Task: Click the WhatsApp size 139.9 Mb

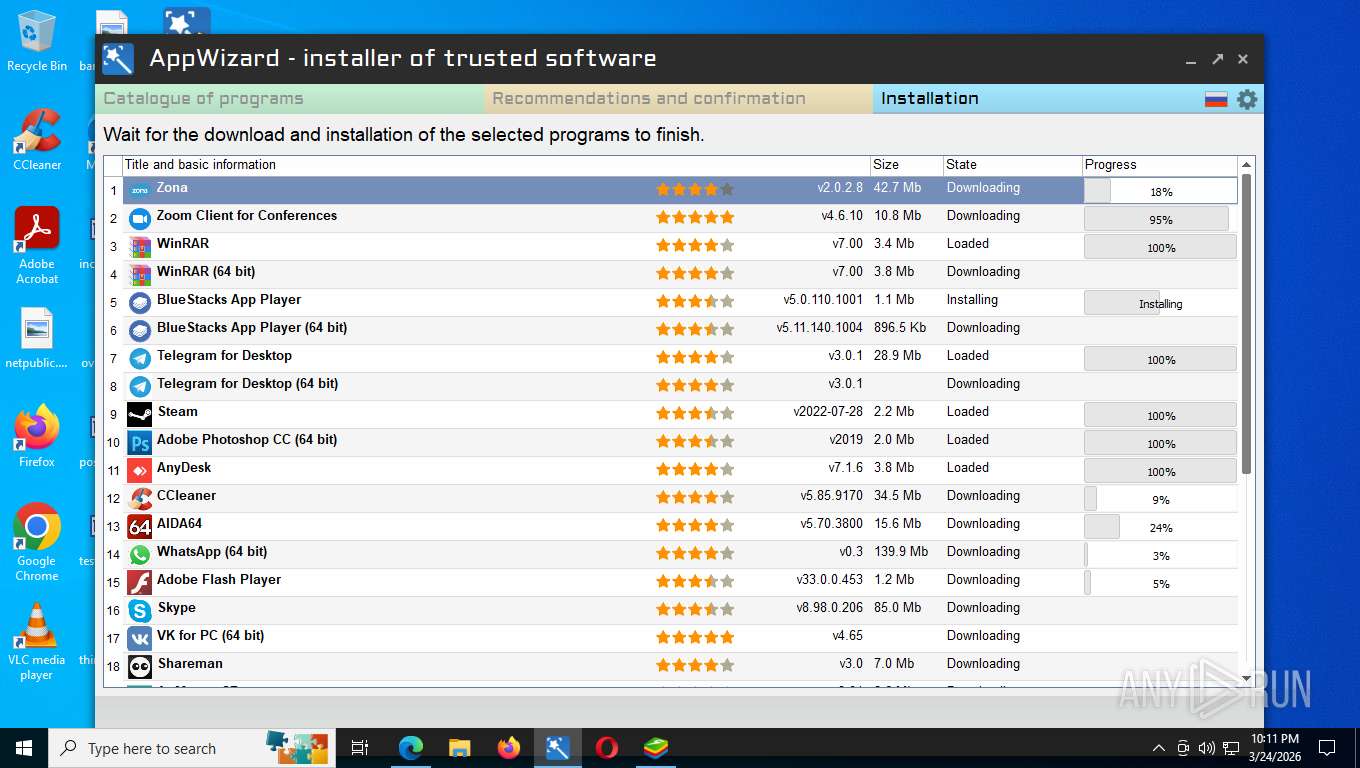Action: click(901, 551)
